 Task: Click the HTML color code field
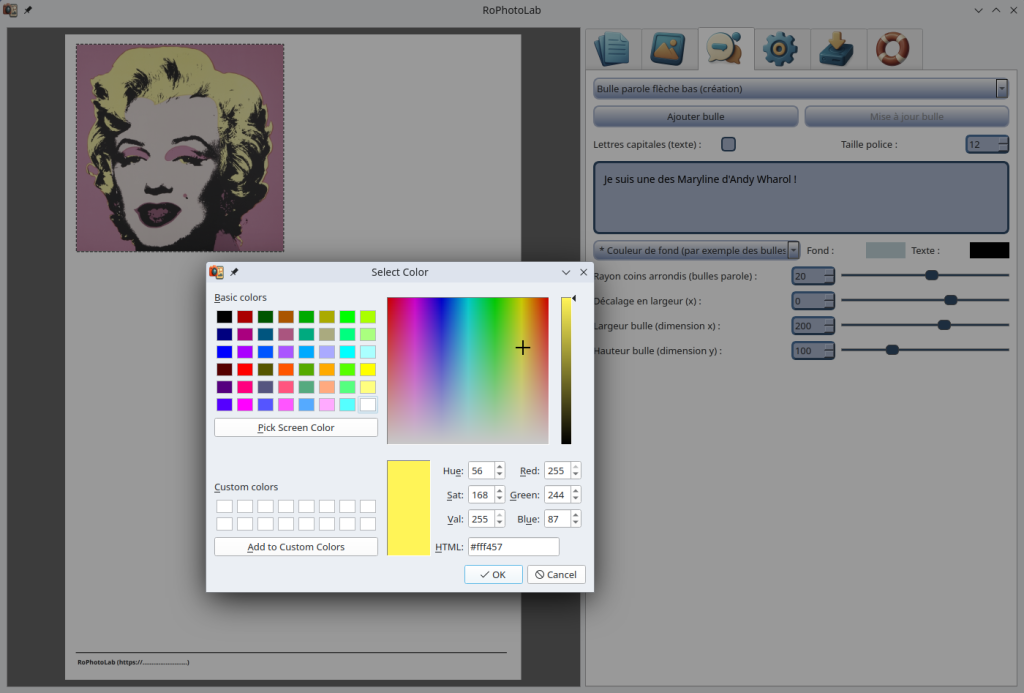[x=512, y=547]
